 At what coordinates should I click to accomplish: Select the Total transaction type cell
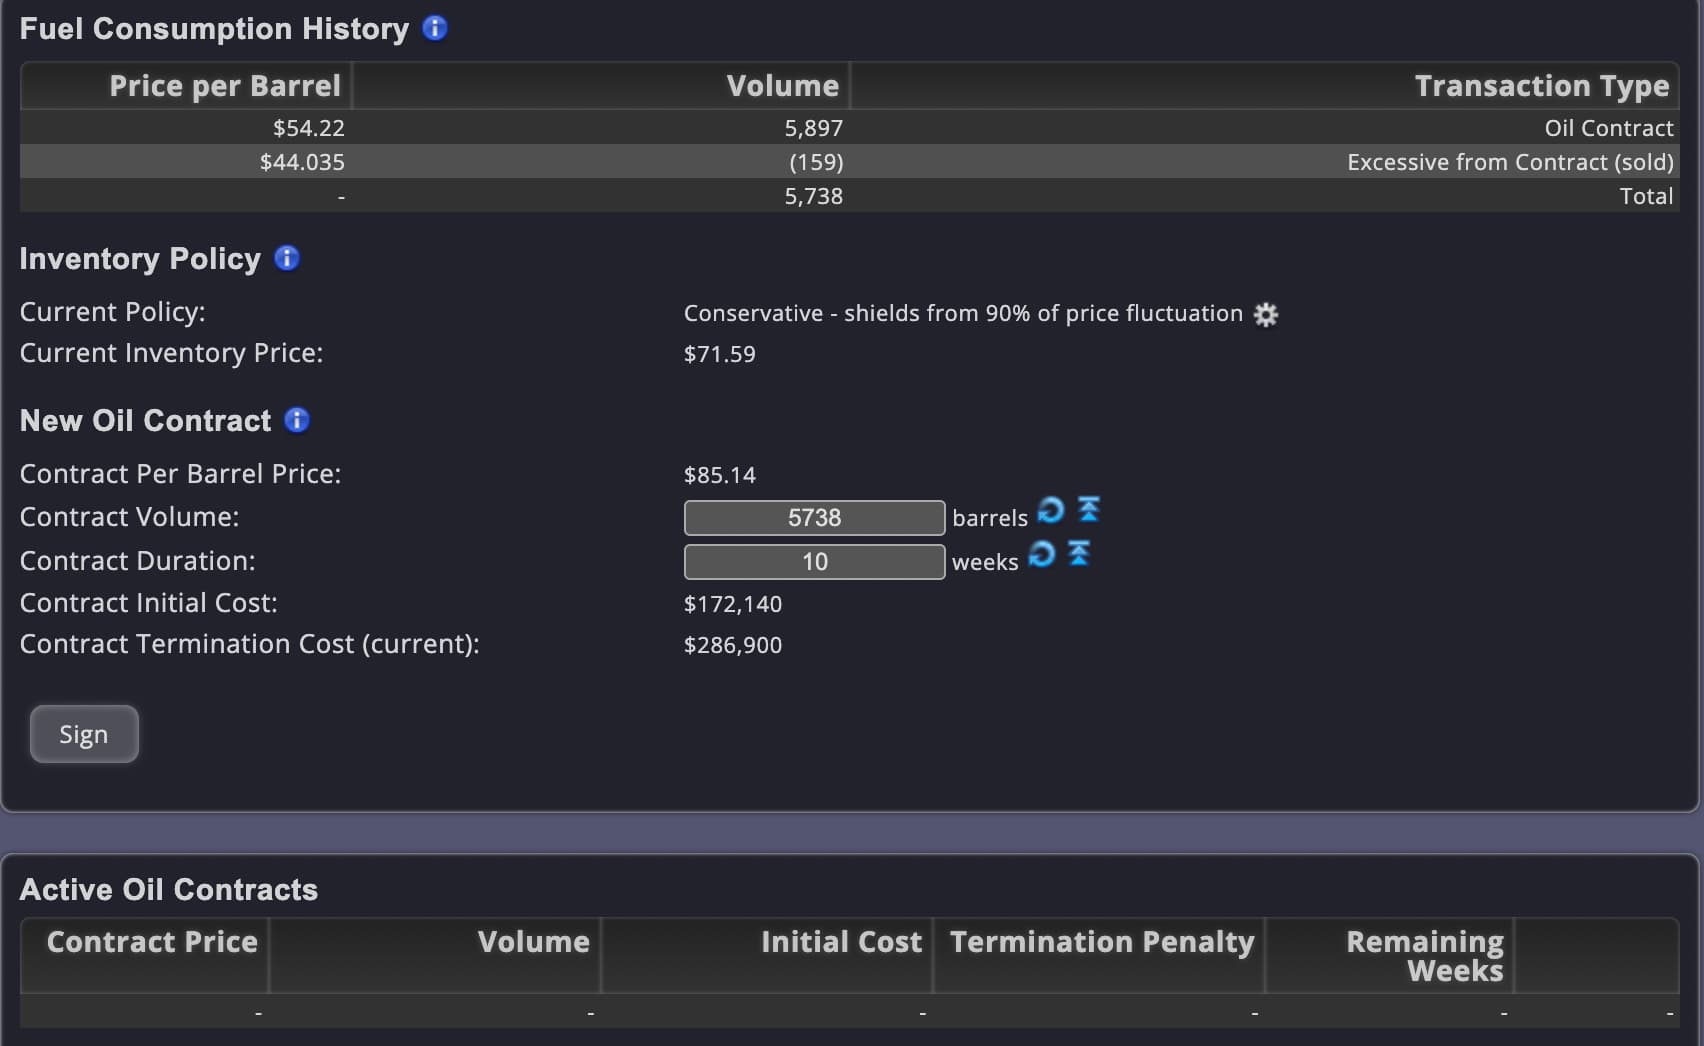click(1646, 196)
